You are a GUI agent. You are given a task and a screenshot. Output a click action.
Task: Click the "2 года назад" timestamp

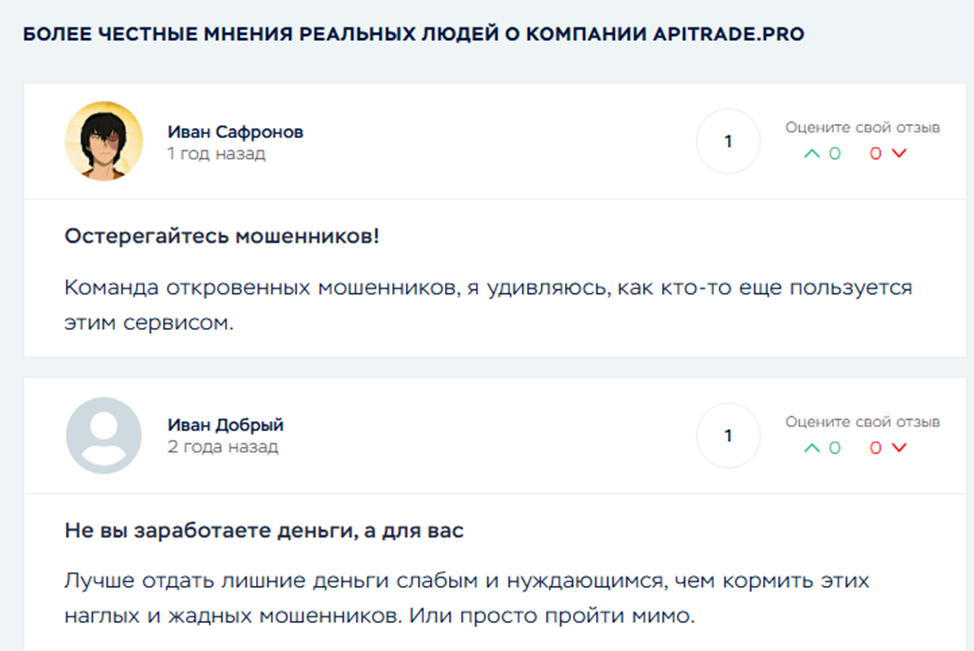click(x=222, y=447)
